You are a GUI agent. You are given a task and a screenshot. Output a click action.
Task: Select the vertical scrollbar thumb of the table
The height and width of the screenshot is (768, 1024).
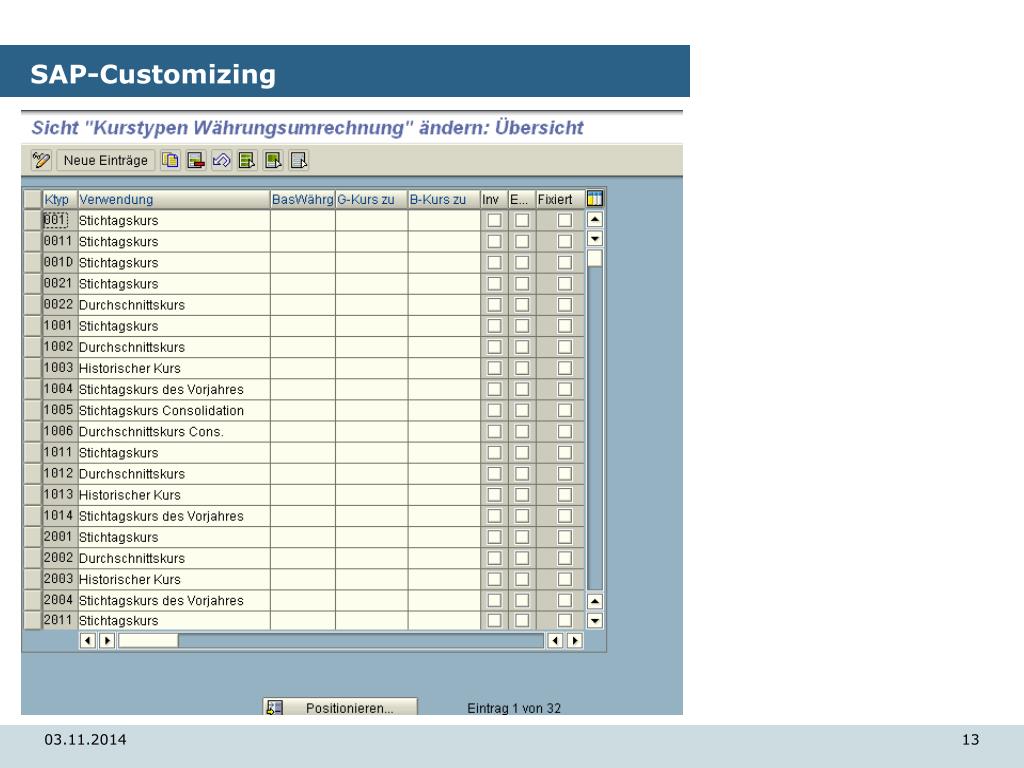pos(595,259)
